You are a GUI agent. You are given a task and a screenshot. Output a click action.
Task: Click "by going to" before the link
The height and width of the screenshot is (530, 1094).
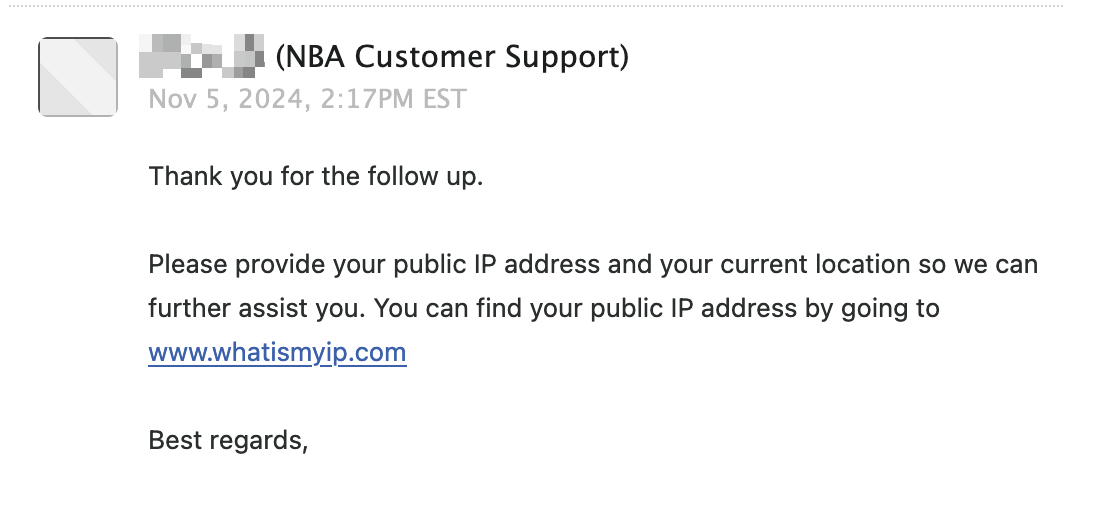(872, 309)
